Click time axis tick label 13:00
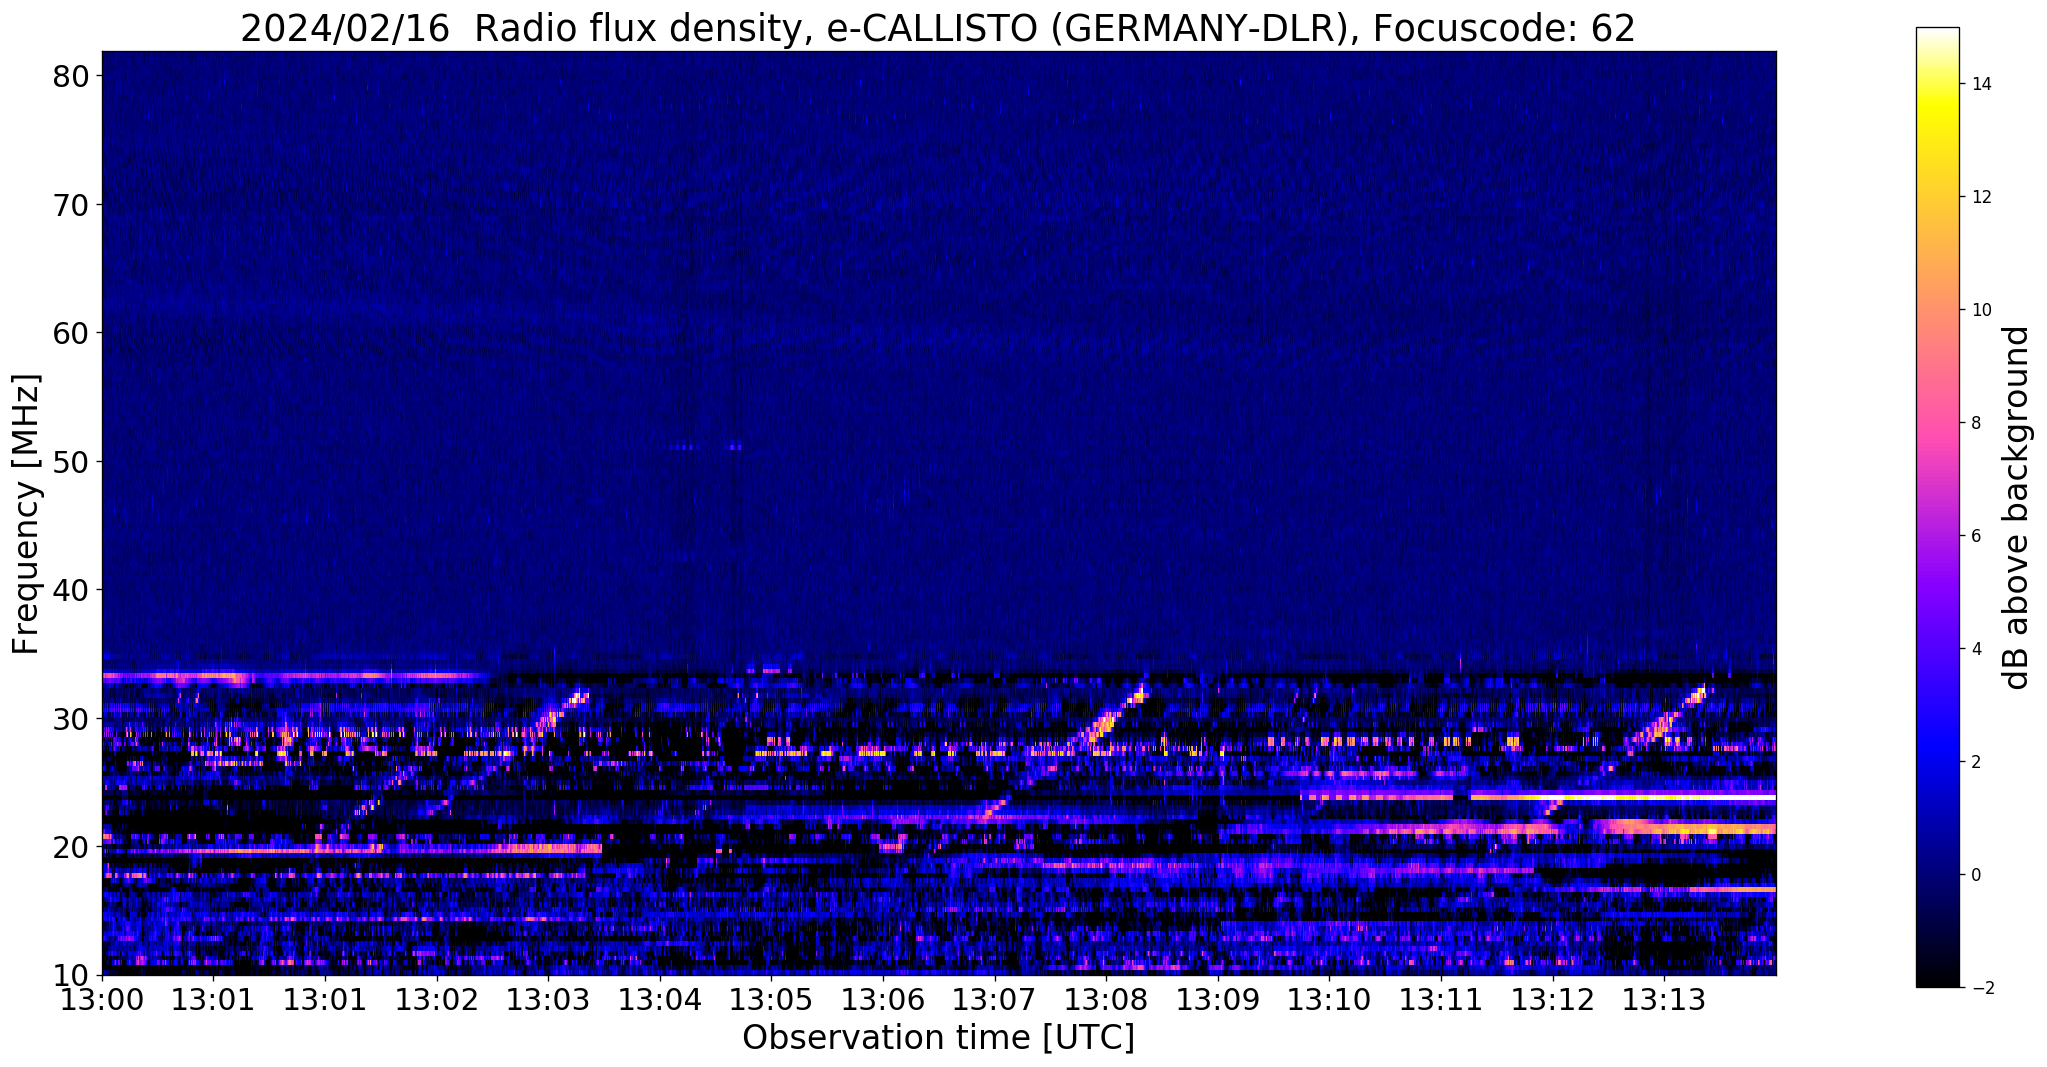 click(x=102, y=999)
